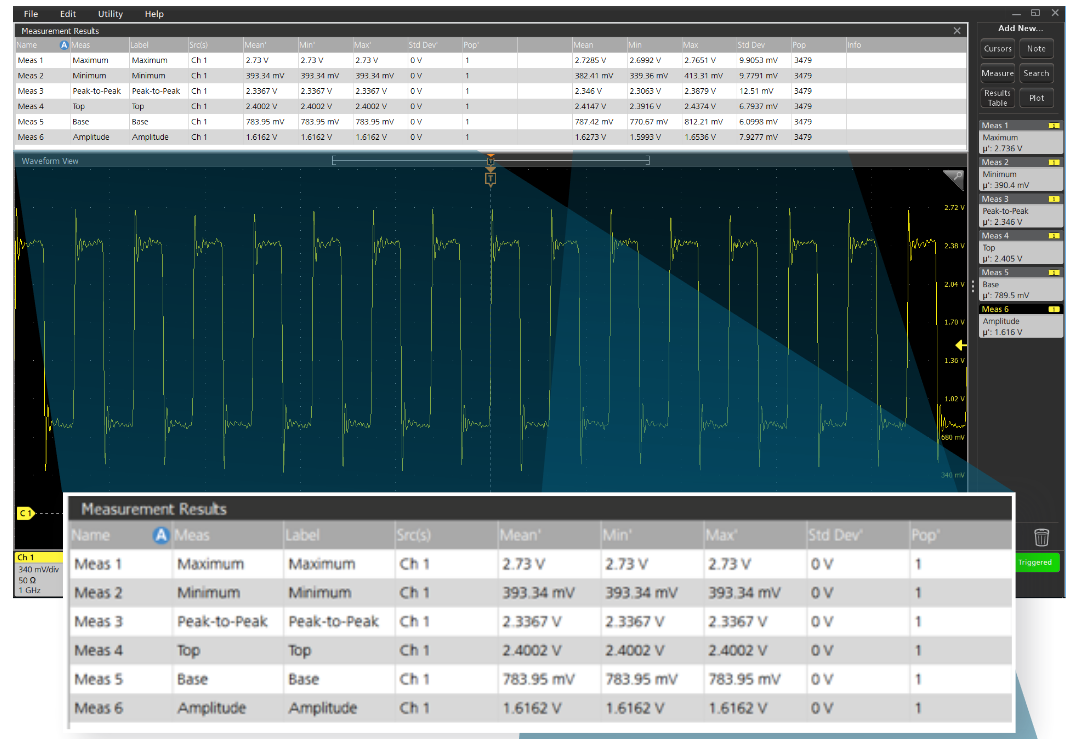Screen dimensions: 1077x739
Task: Select the Meas 3 Peak-to-Peak badge
Action: click(1020, 211)
